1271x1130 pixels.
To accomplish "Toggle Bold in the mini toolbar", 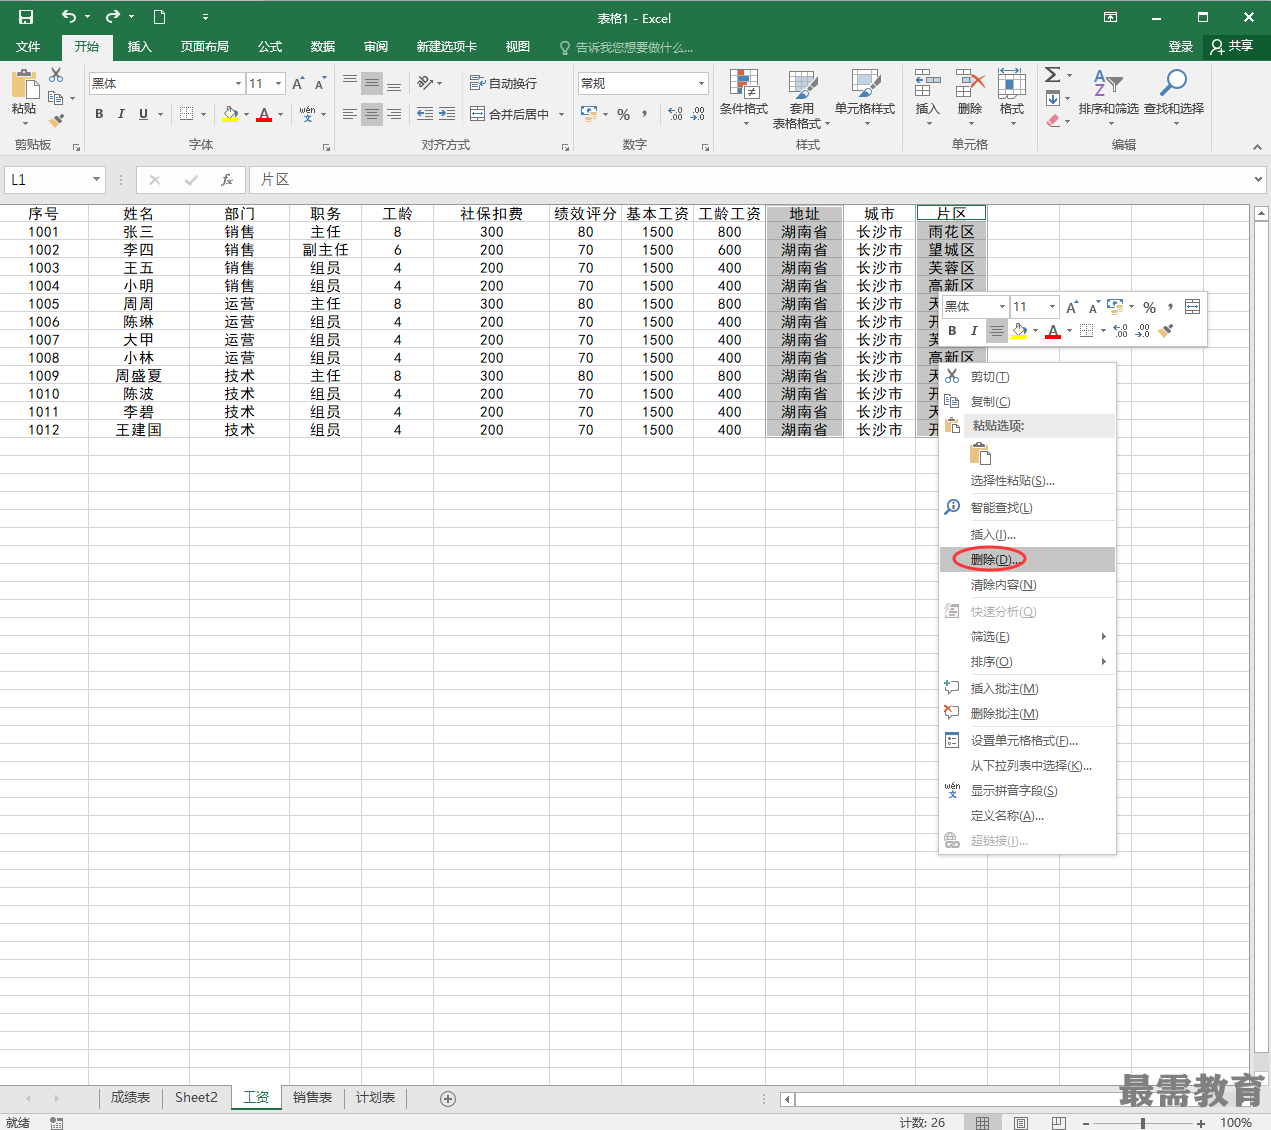I will [952, 331].
